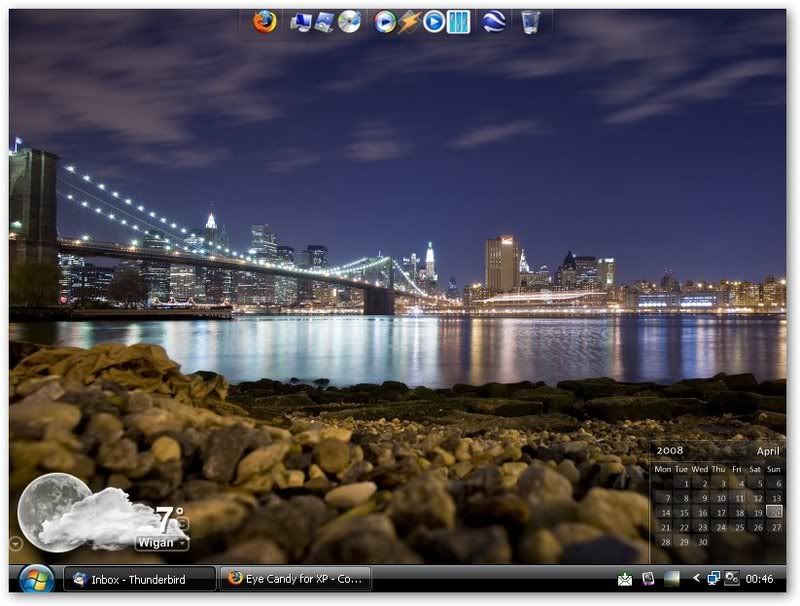Select April 20 on the calendar widget
Image resolution: width=800 pixels, height=606 pixels.
coord(774,512)
